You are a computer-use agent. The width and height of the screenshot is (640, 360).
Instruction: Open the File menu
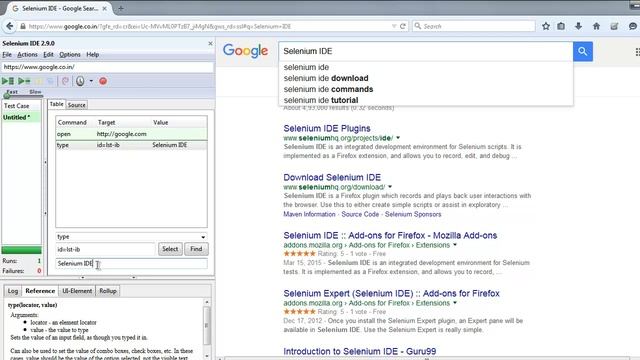(x=7, y=54)
